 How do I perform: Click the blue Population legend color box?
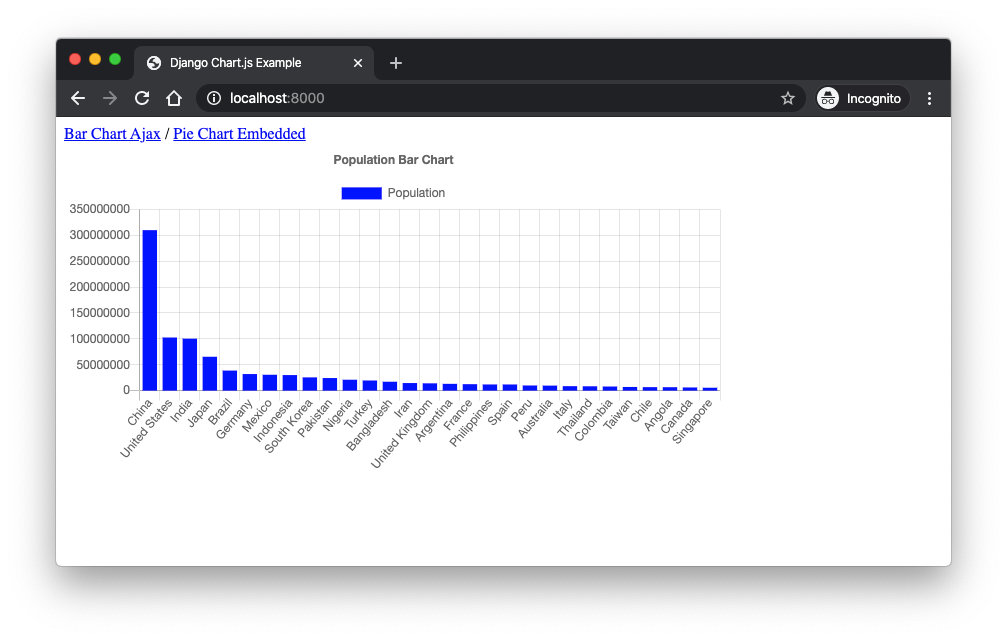pyautogui.click(x=361, y=192)
